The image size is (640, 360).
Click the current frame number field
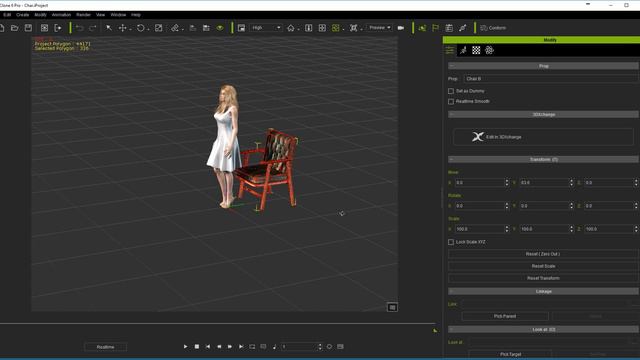[x=299, y=347]
